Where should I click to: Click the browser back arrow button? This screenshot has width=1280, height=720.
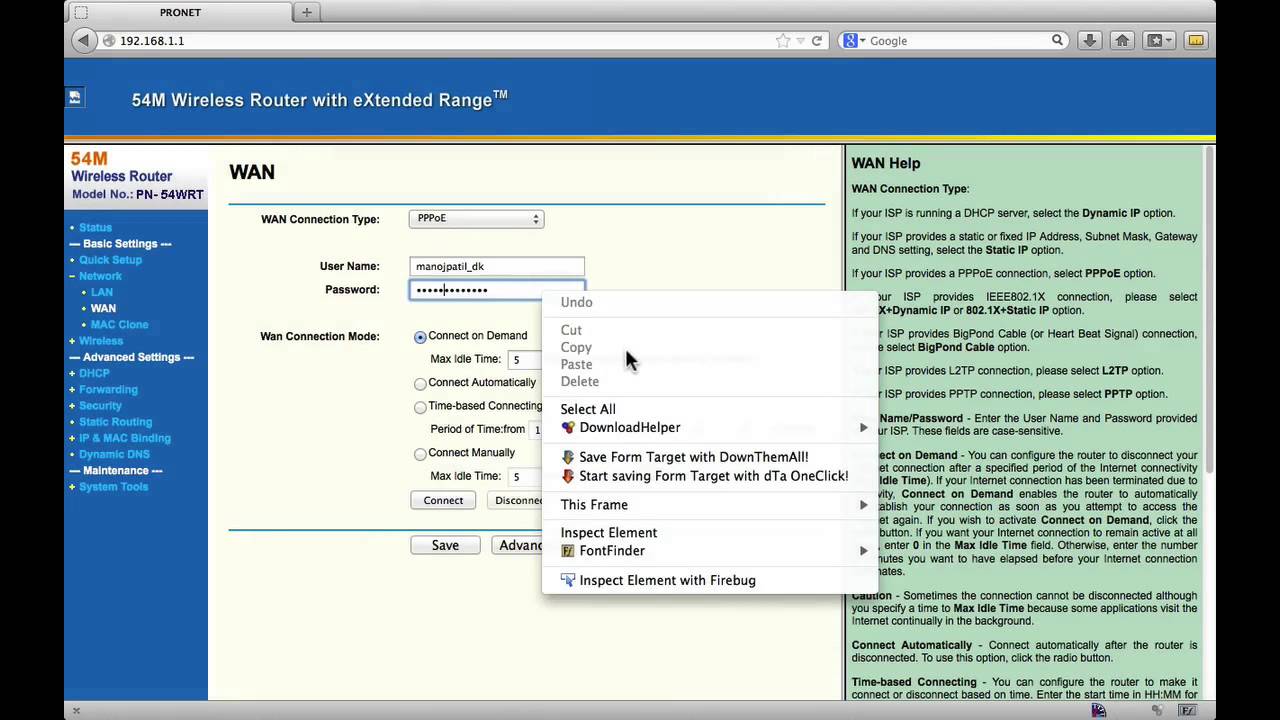coord(84,41)
